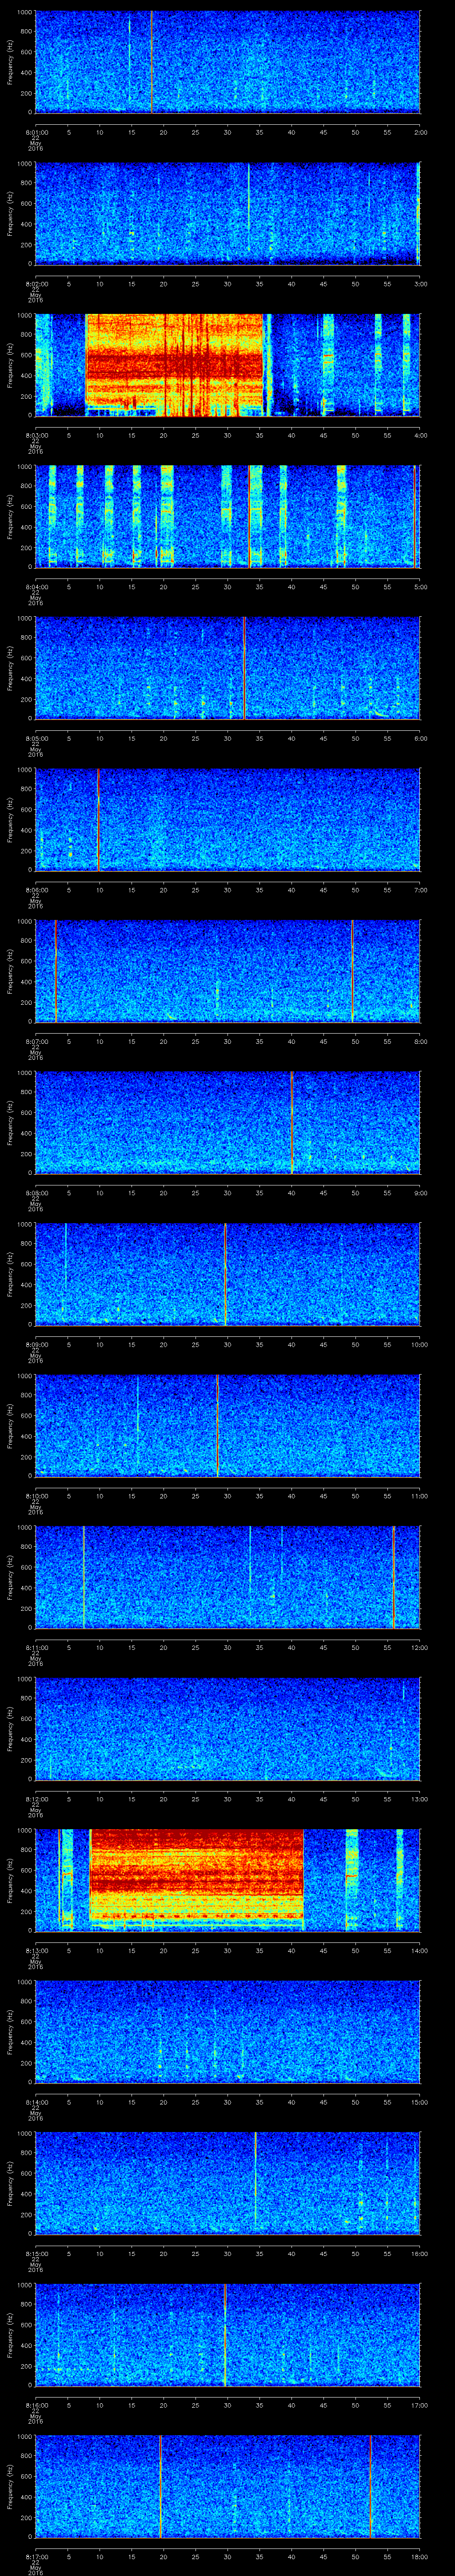Click the spectrogram panel starting at 8:02:00

pyautogui.click(x=227, y=213)
